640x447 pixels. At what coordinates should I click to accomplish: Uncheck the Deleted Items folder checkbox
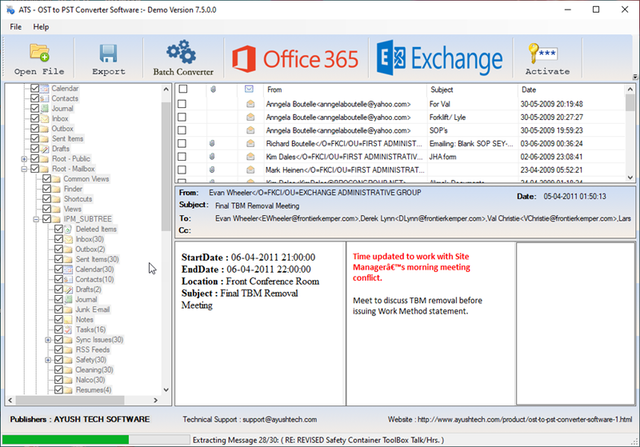pos(59,229)
